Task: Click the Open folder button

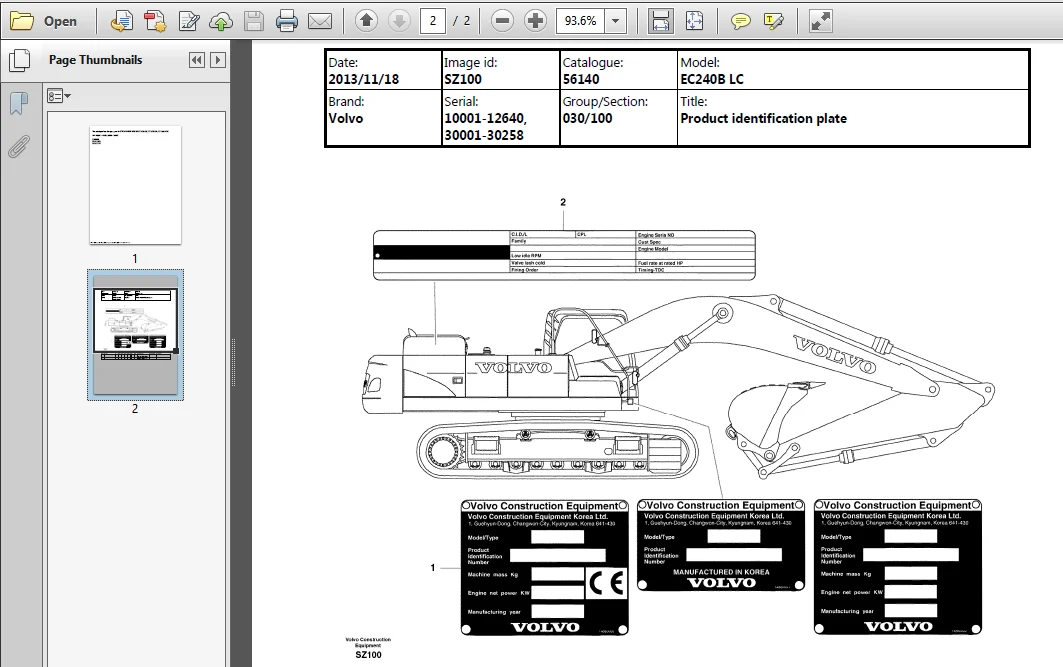Action: tap(44, 21)
